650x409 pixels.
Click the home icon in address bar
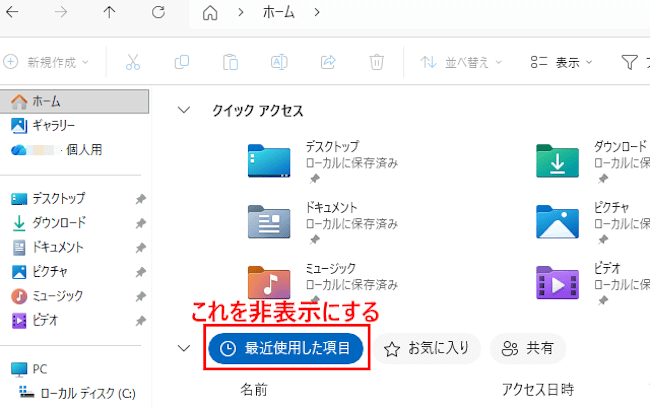(210, 13)
